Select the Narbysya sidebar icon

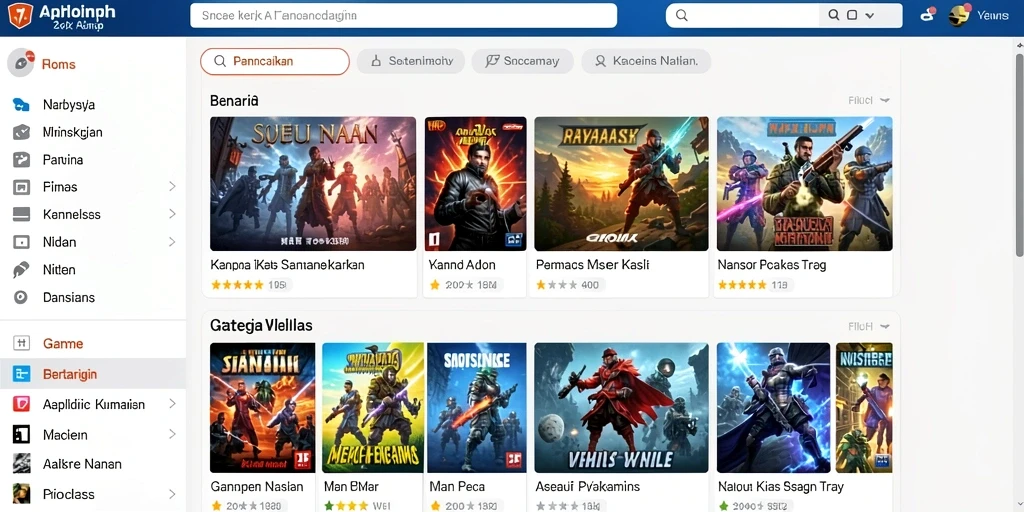point(21,104)
